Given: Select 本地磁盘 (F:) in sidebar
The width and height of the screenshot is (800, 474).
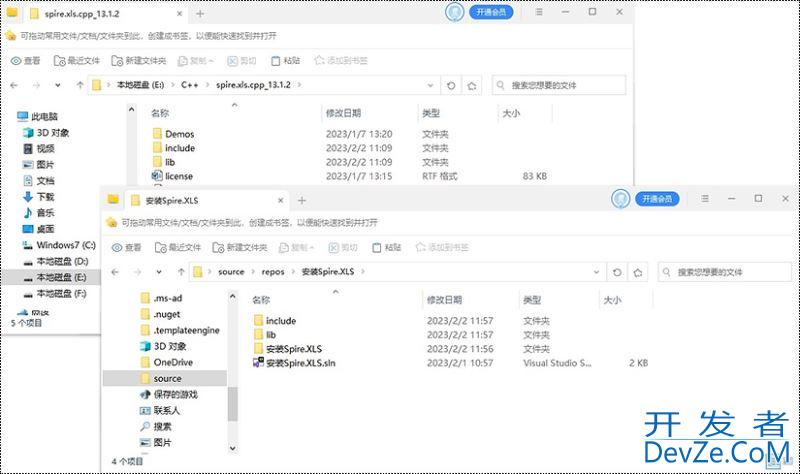Looking at the screenshot, I should [x=55, y=294].
